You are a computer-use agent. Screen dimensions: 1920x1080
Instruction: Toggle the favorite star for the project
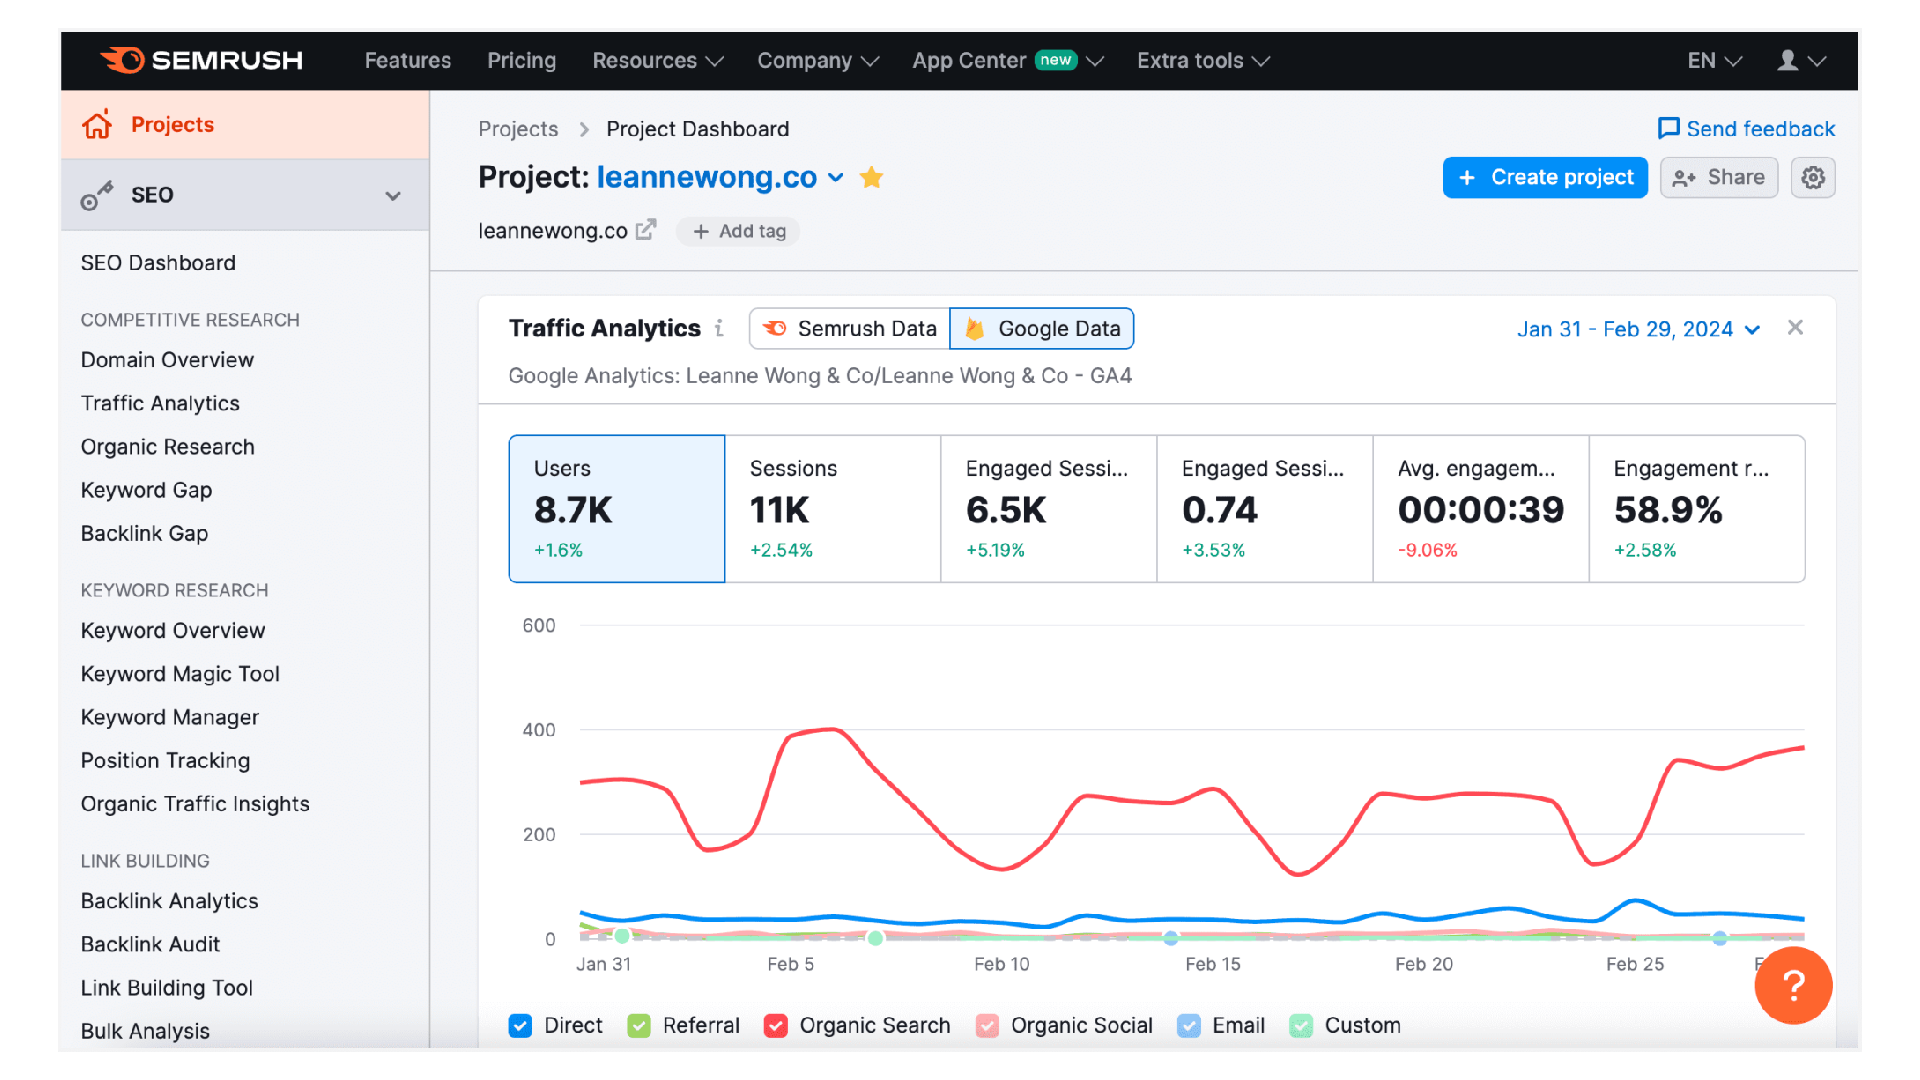coord(871,178)
